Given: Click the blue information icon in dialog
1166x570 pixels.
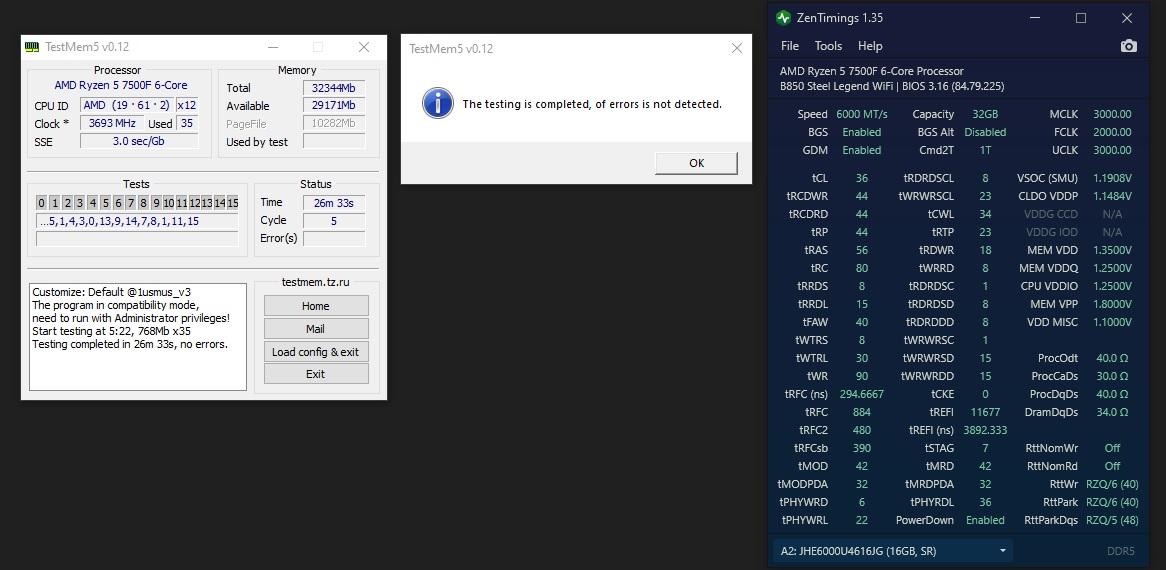Looking at the screenshot, I should click(438, 103).
